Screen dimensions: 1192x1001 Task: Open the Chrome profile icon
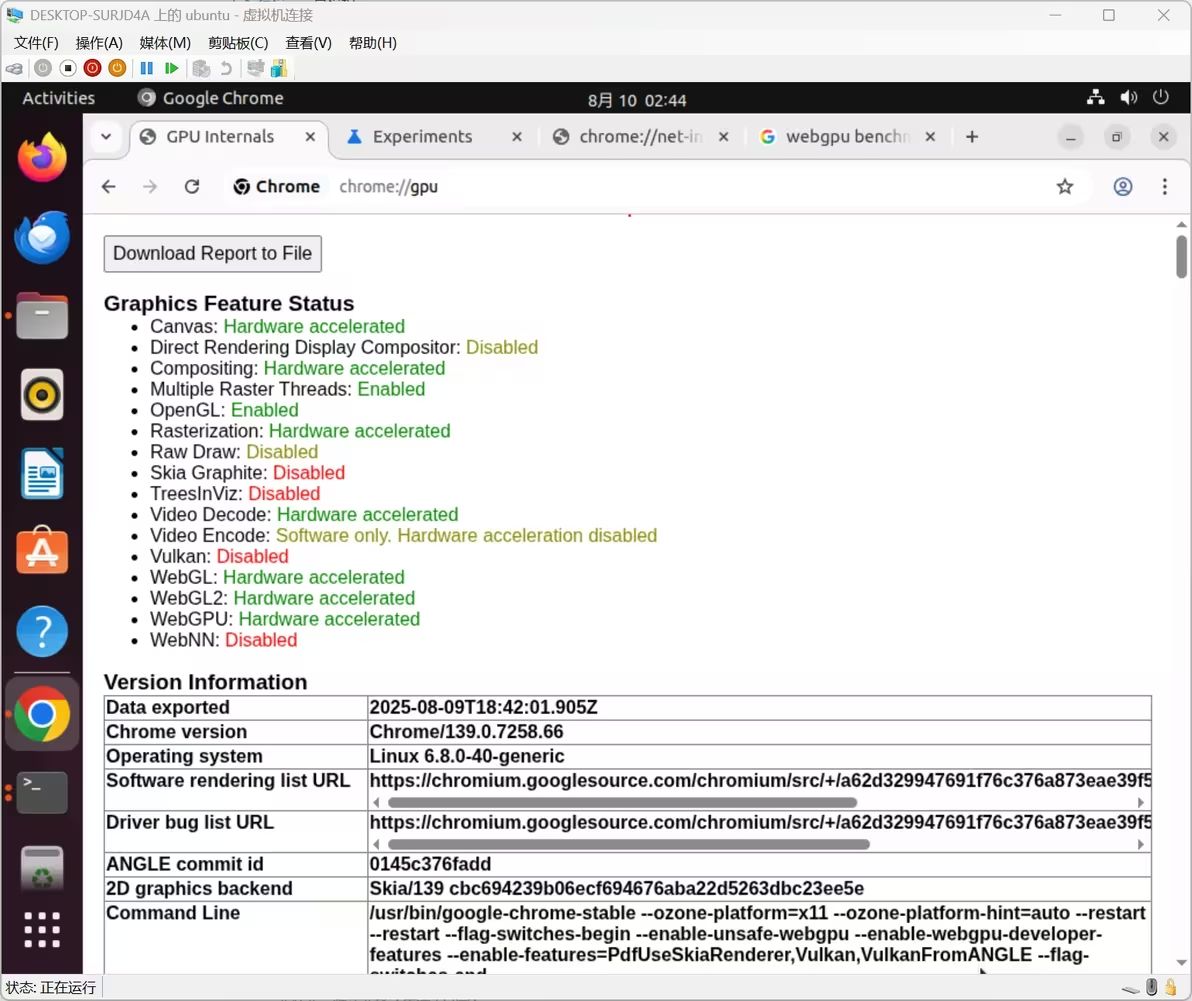click(x=1122, y=187)
